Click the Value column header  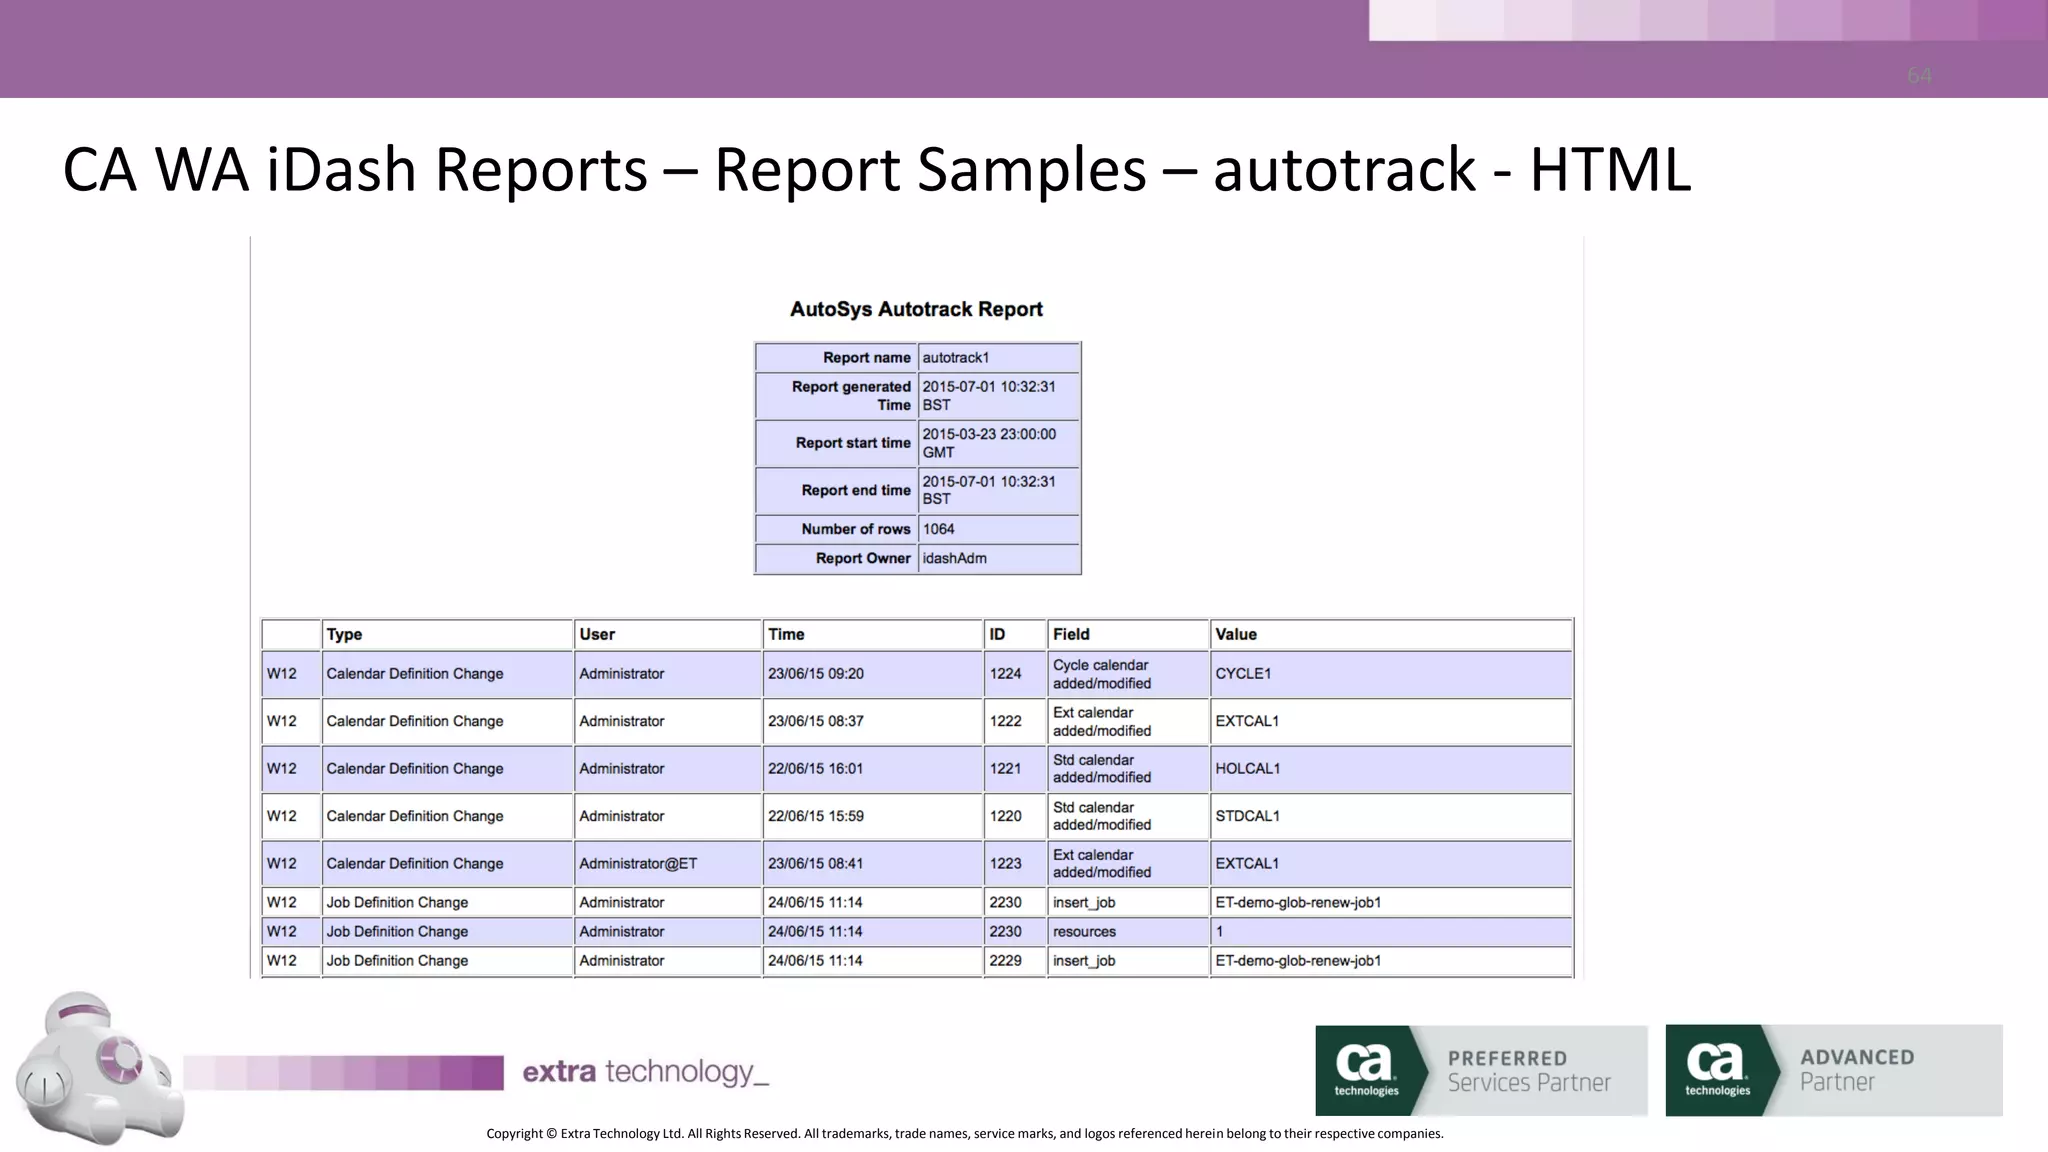point(1236,634)
